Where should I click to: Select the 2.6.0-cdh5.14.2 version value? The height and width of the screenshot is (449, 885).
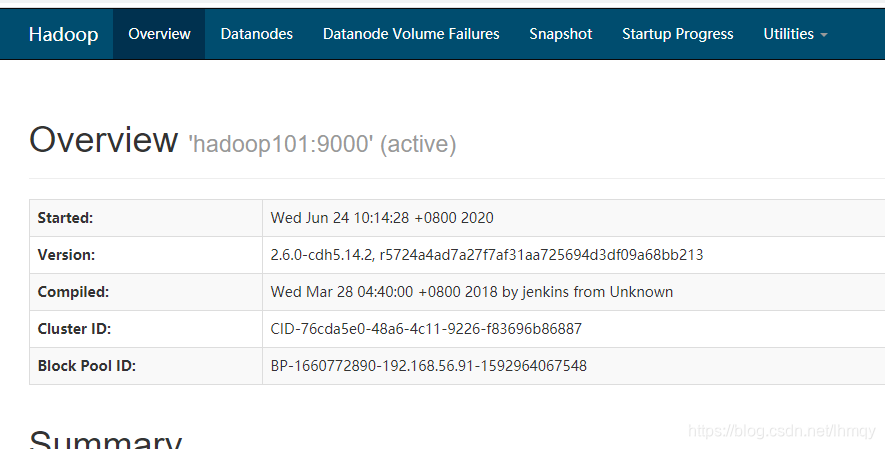[x=487, y=255]
